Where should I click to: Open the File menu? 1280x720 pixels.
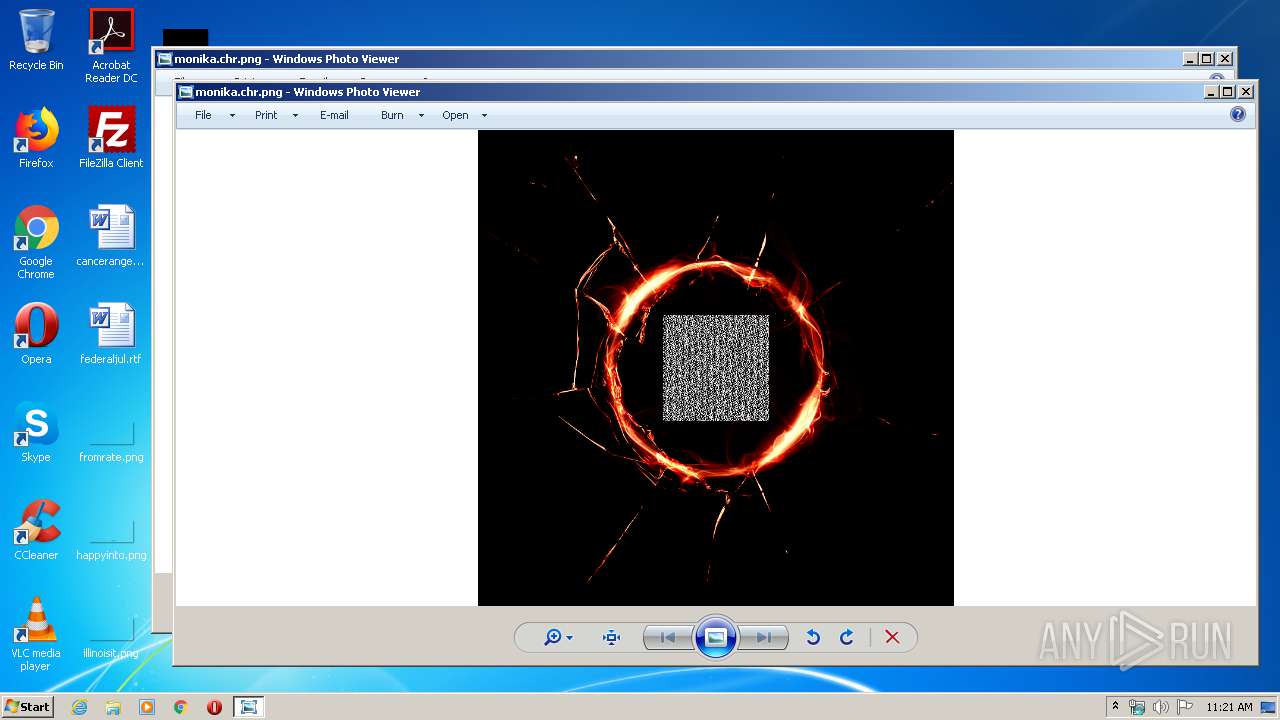pos(203,115)
